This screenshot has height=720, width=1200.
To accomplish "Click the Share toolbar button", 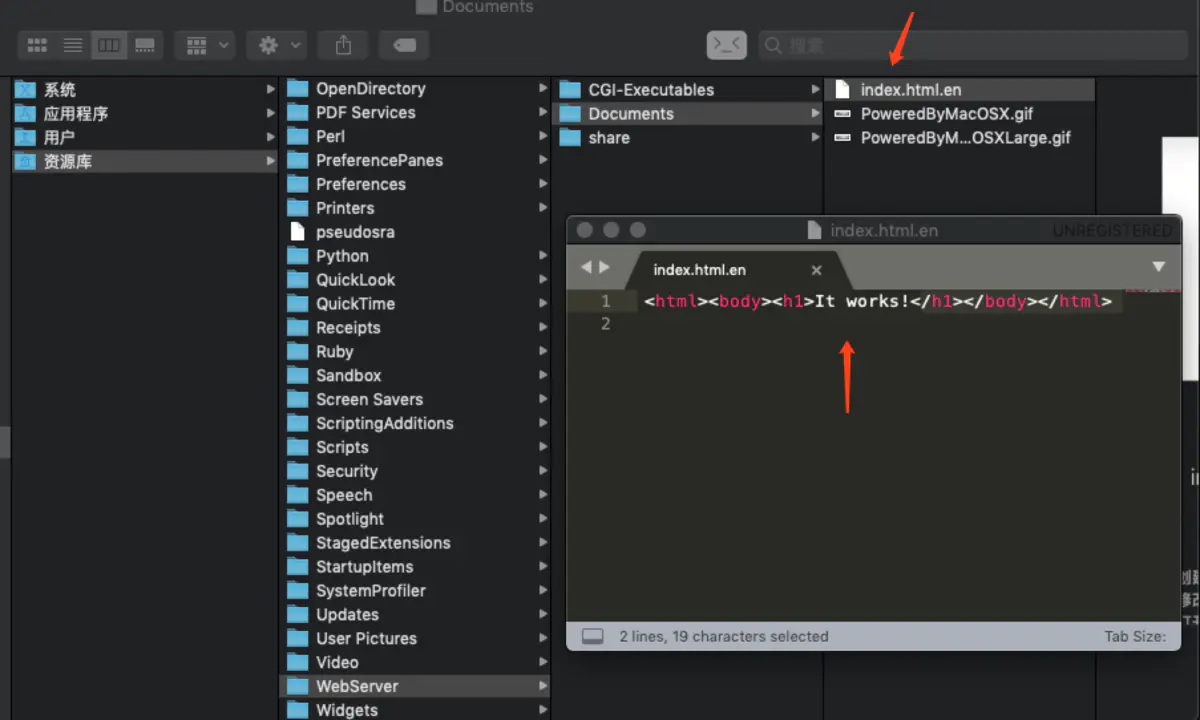I will [343, 45].
